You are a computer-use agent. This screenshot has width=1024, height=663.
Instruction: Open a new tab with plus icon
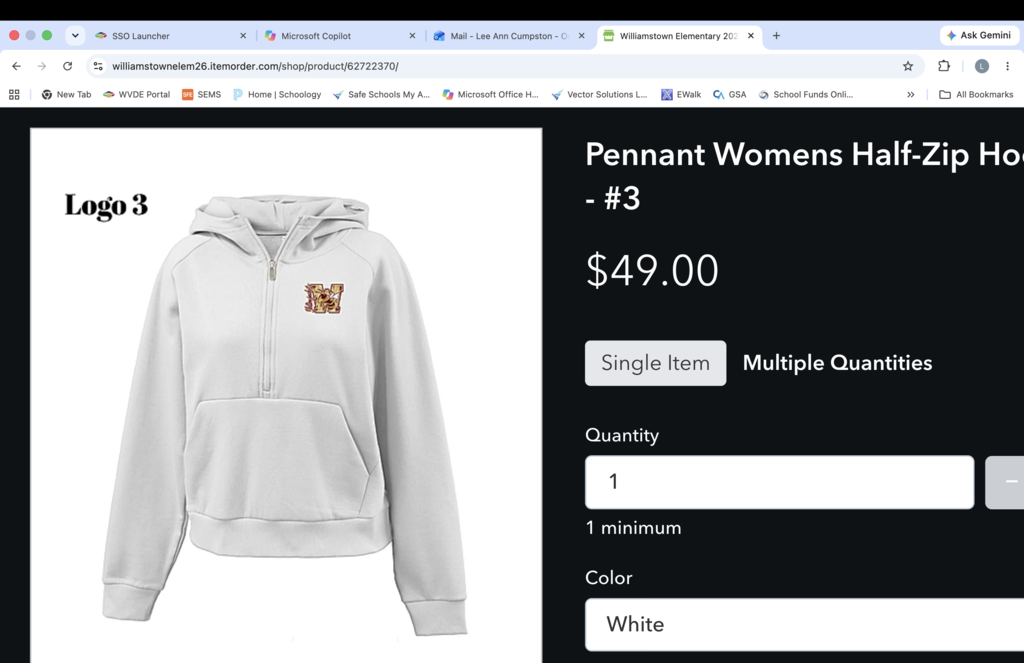coord(776,36)
